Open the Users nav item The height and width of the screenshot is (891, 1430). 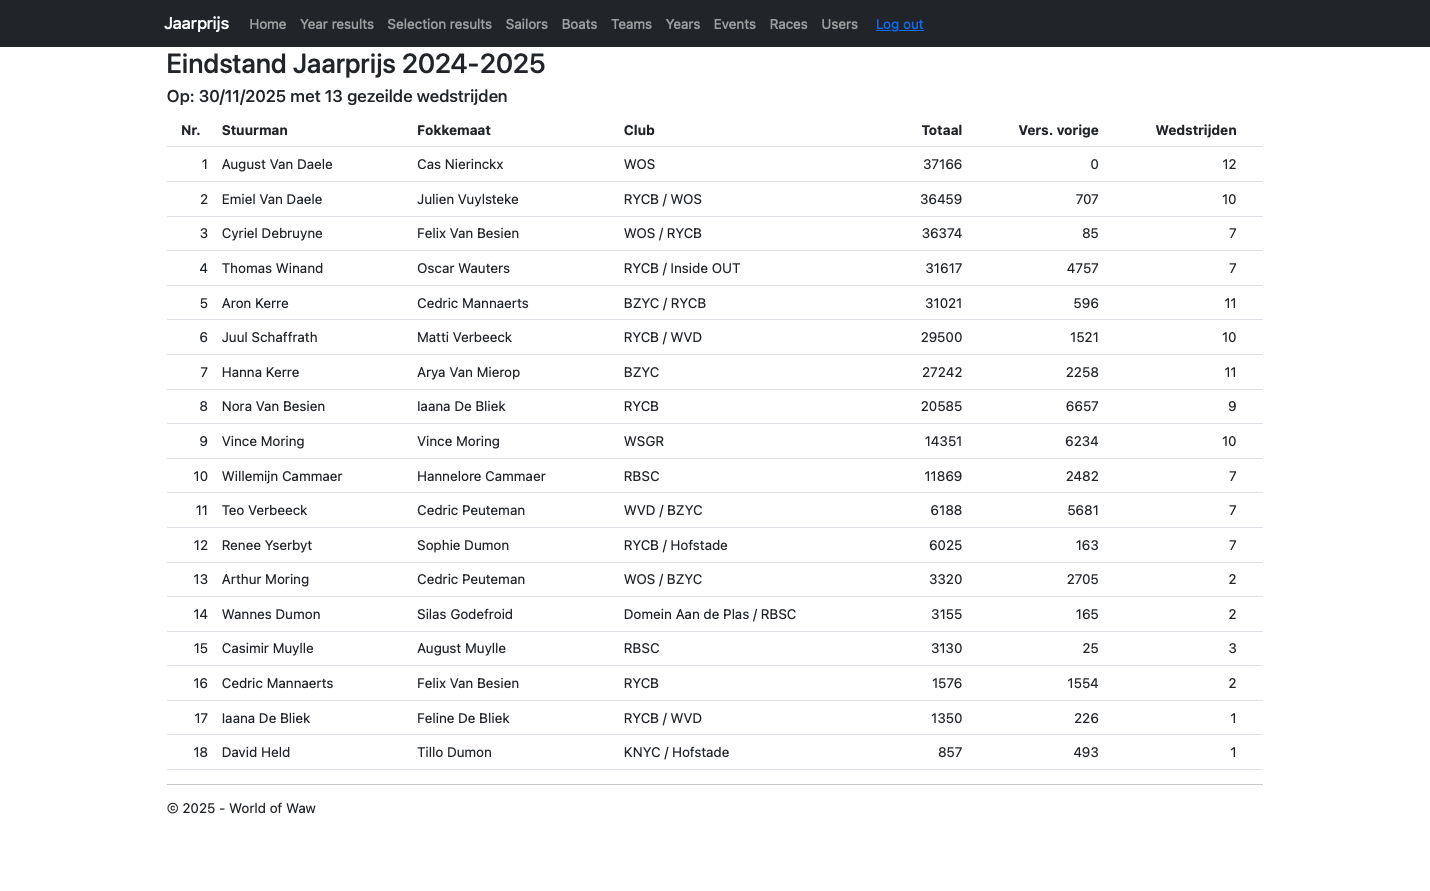[839, 24]
